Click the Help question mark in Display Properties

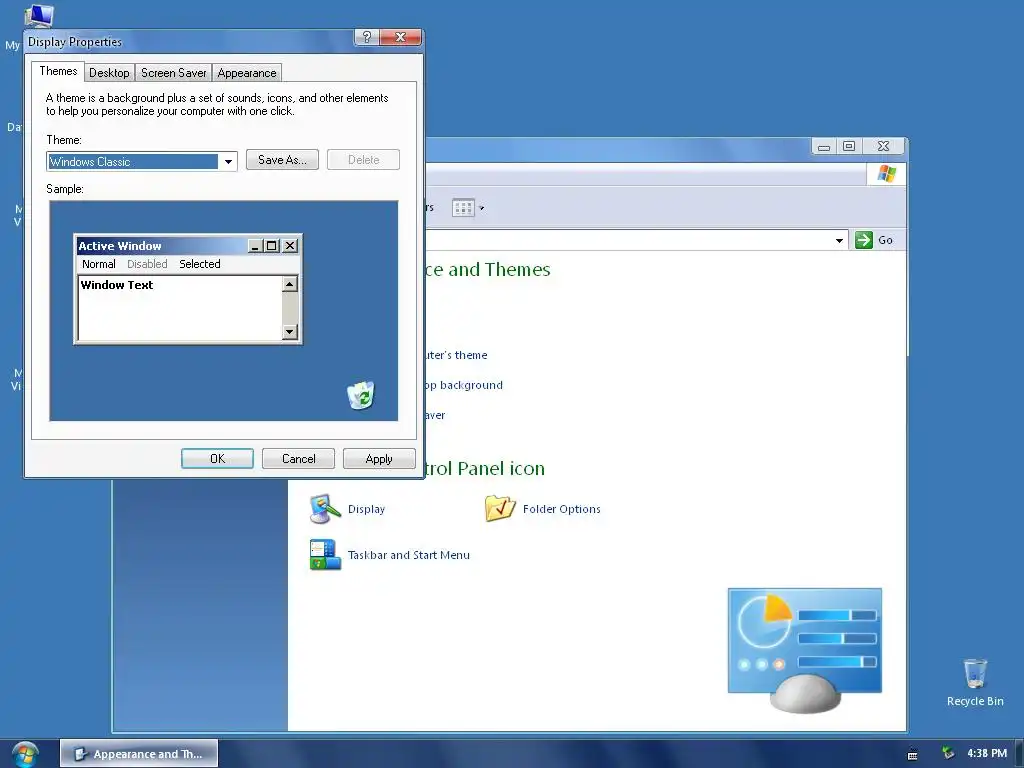coord(366,37)
